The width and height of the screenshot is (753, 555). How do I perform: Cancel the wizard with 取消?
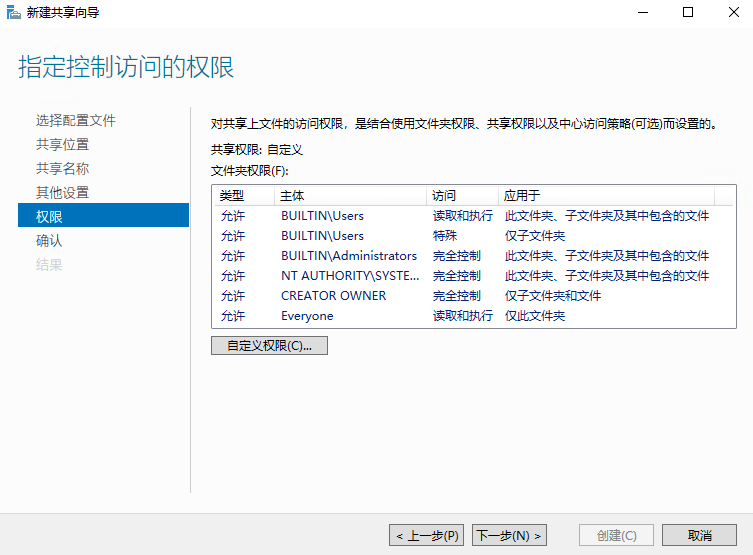point(700,535)
